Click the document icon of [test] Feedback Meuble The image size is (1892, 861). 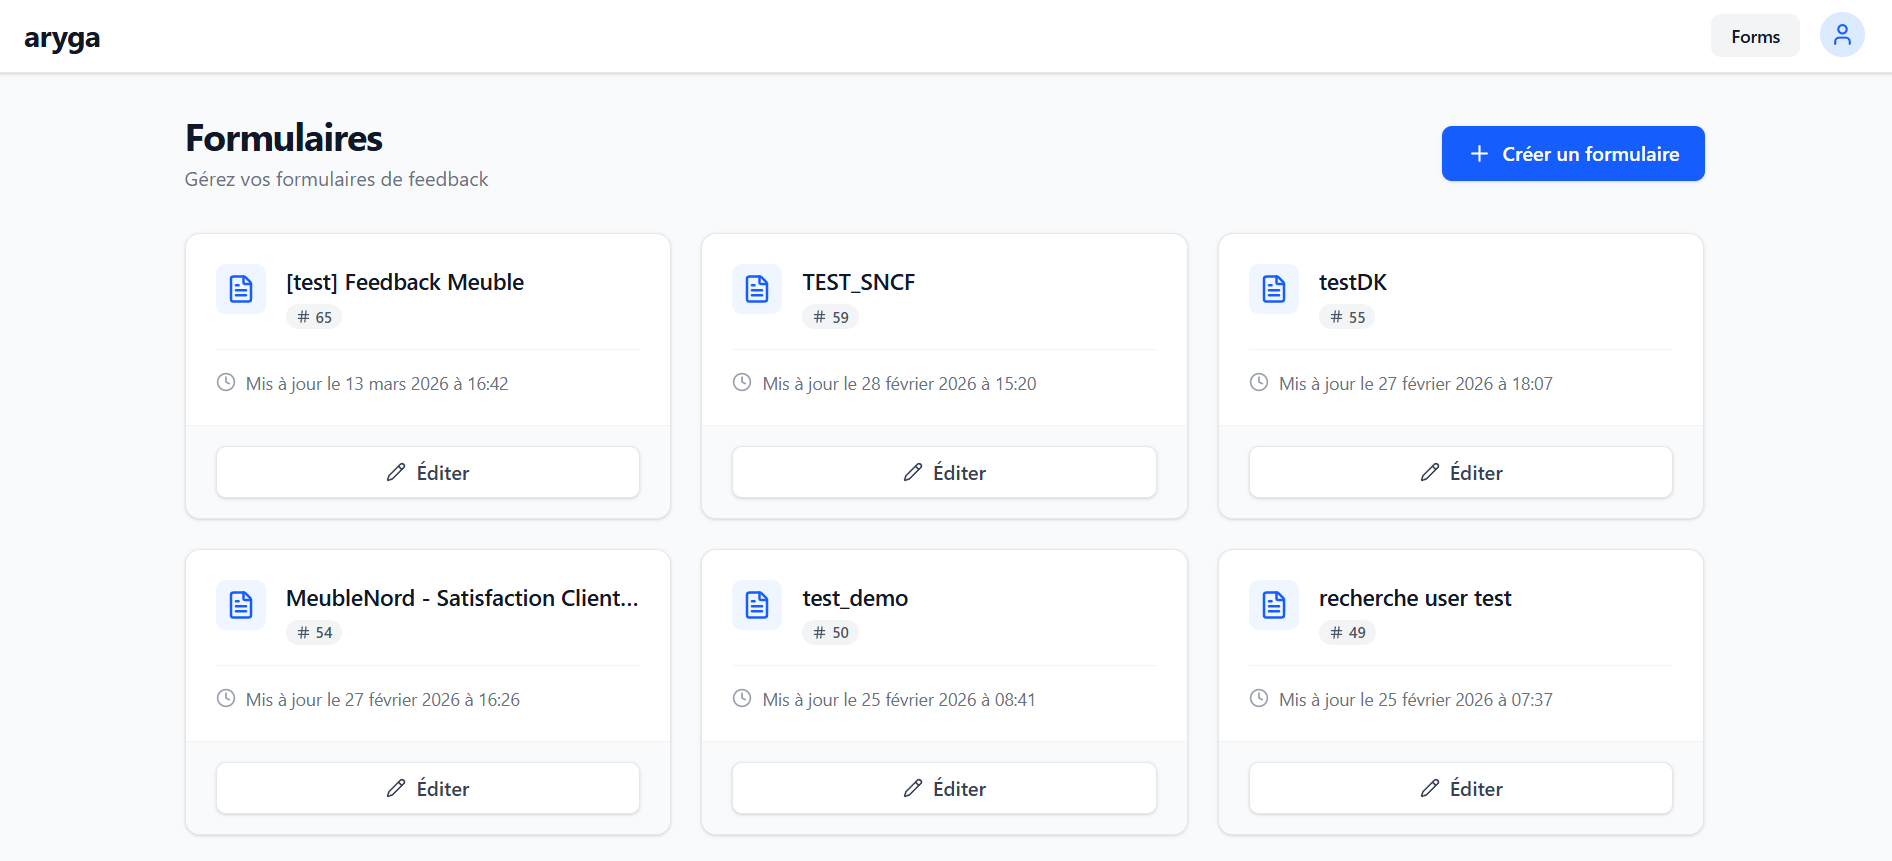[x=241, y=289]
